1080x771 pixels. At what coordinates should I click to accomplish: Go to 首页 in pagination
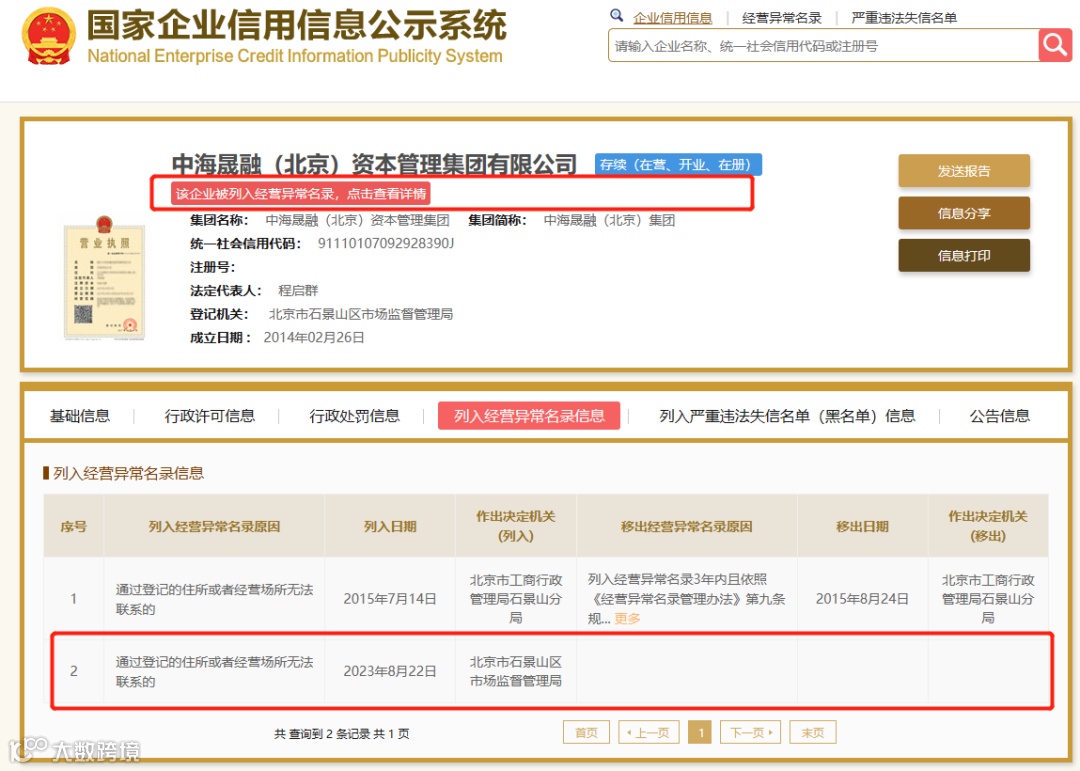point(586,732)
